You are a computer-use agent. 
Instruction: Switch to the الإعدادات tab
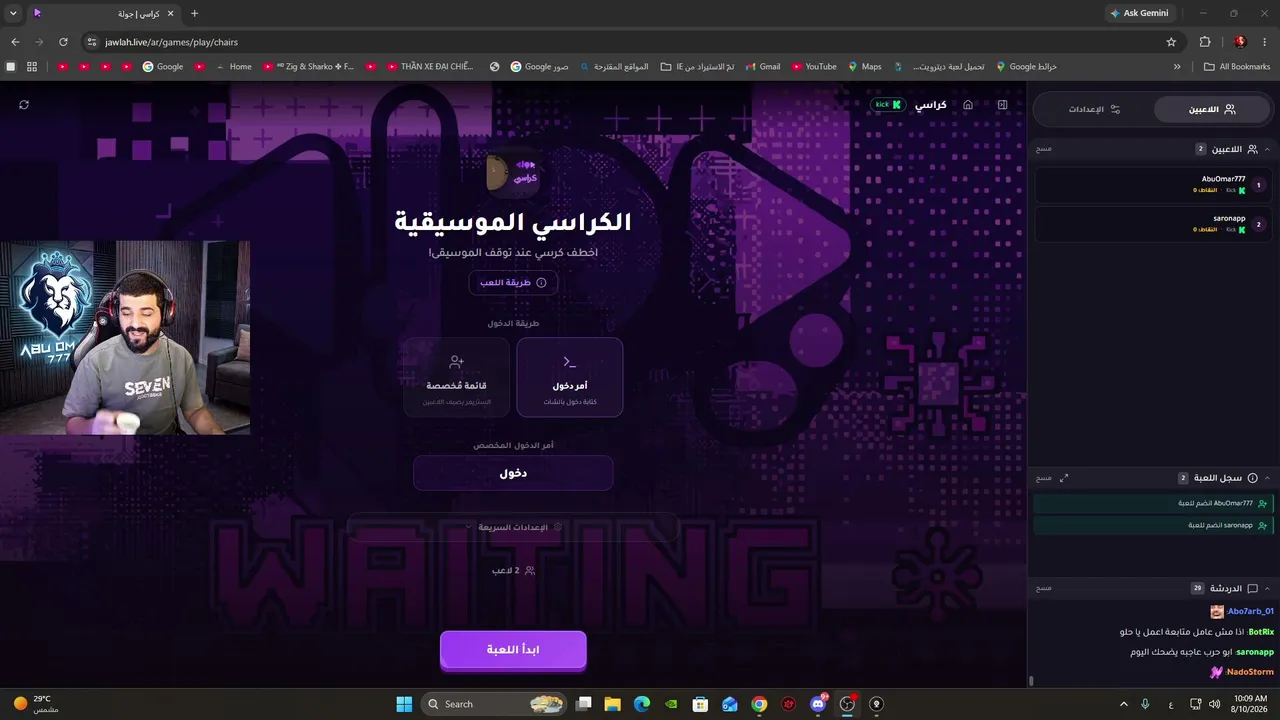pyautogui.click(x=1094, y=109)
